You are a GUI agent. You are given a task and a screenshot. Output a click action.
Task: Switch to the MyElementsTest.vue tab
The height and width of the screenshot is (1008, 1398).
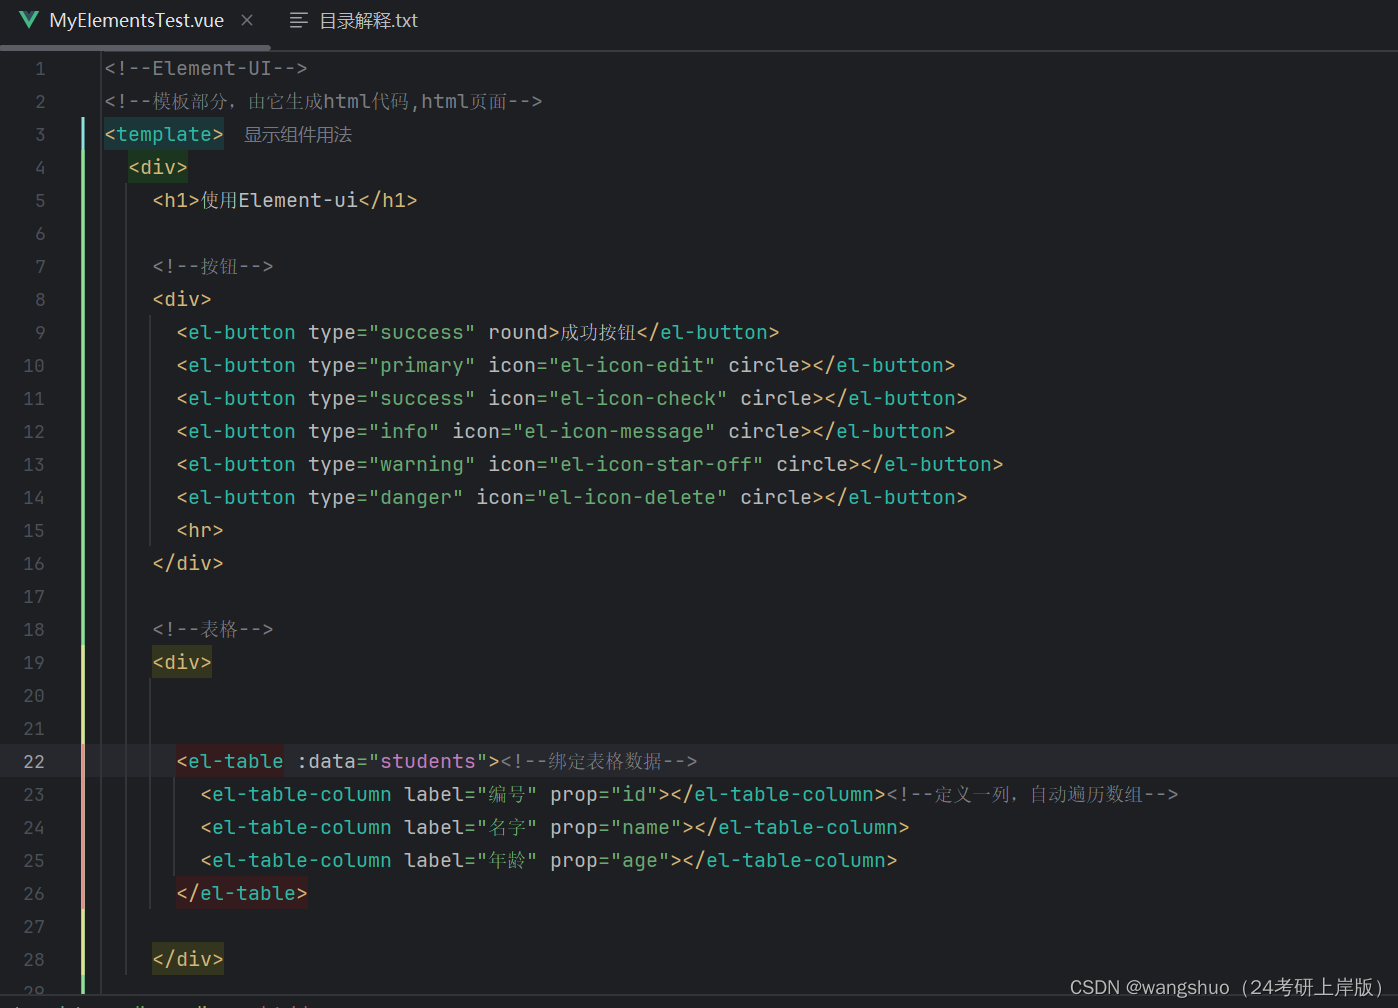[136, 21]
